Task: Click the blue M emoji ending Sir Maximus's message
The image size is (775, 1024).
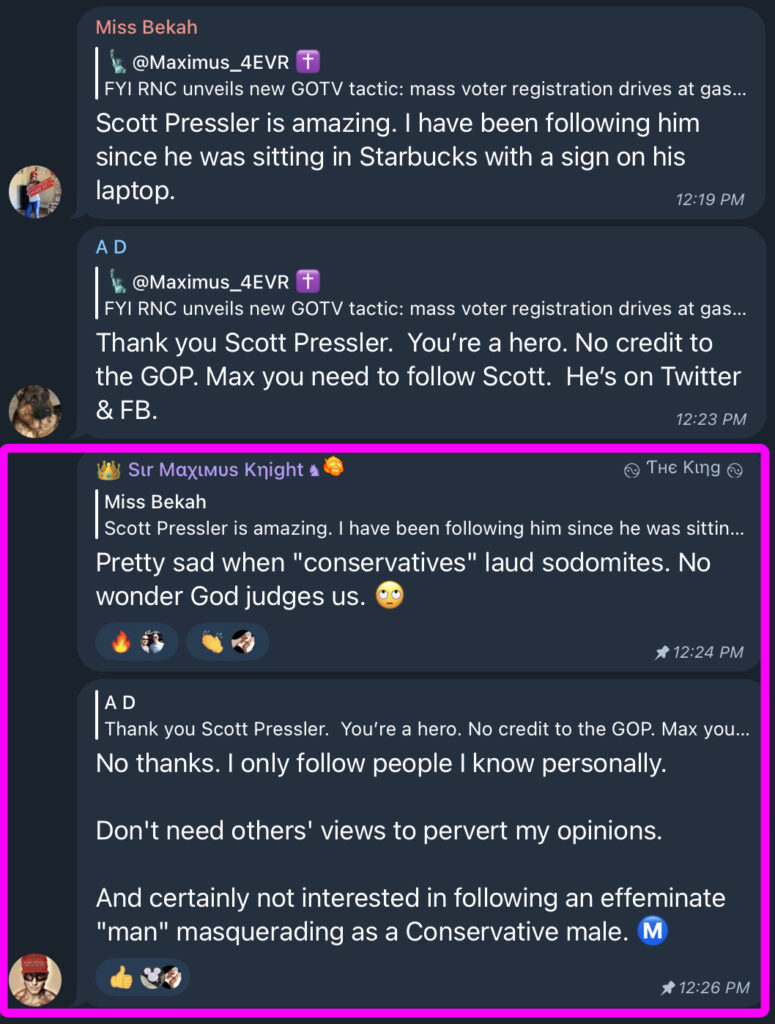Action: coord(652,931)
